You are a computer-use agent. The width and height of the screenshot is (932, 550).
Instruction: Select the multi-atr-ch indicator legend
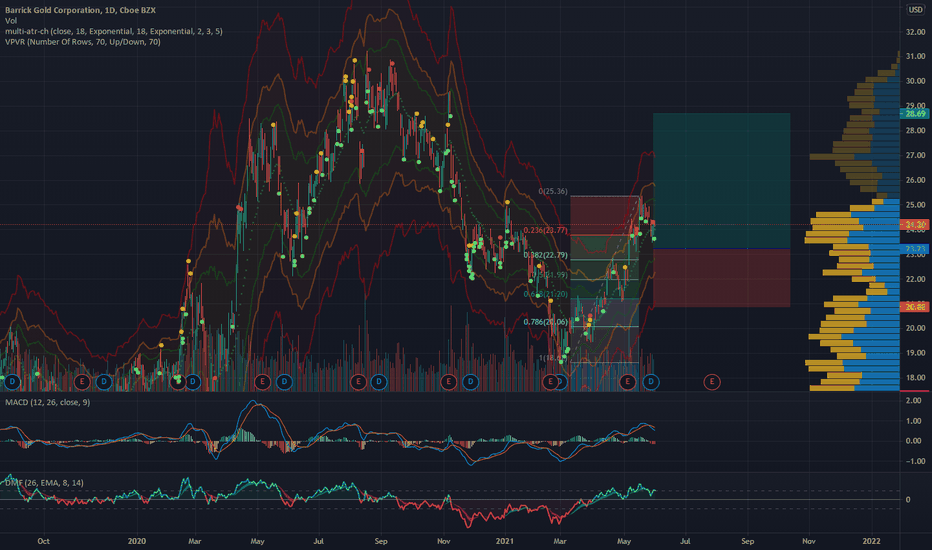[x=114, y=32]
